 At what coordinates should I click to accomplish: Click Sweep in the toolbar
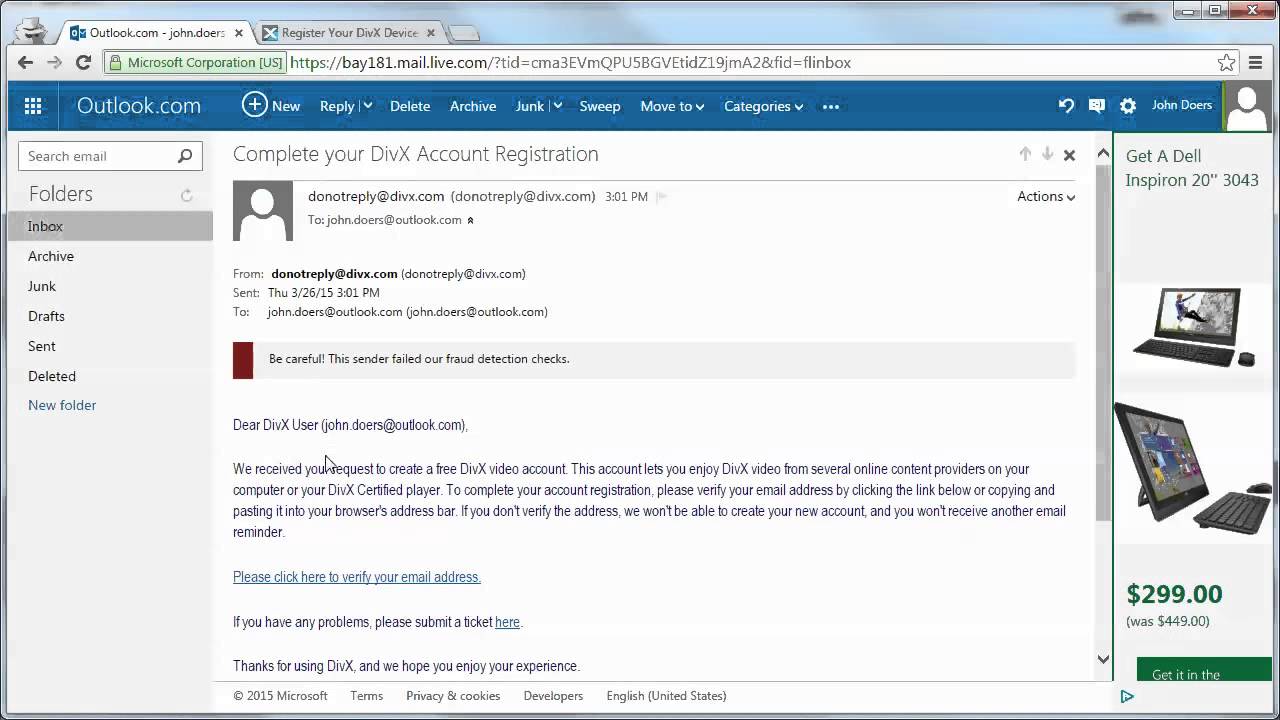pyautogui.click(x=600, y=106)
